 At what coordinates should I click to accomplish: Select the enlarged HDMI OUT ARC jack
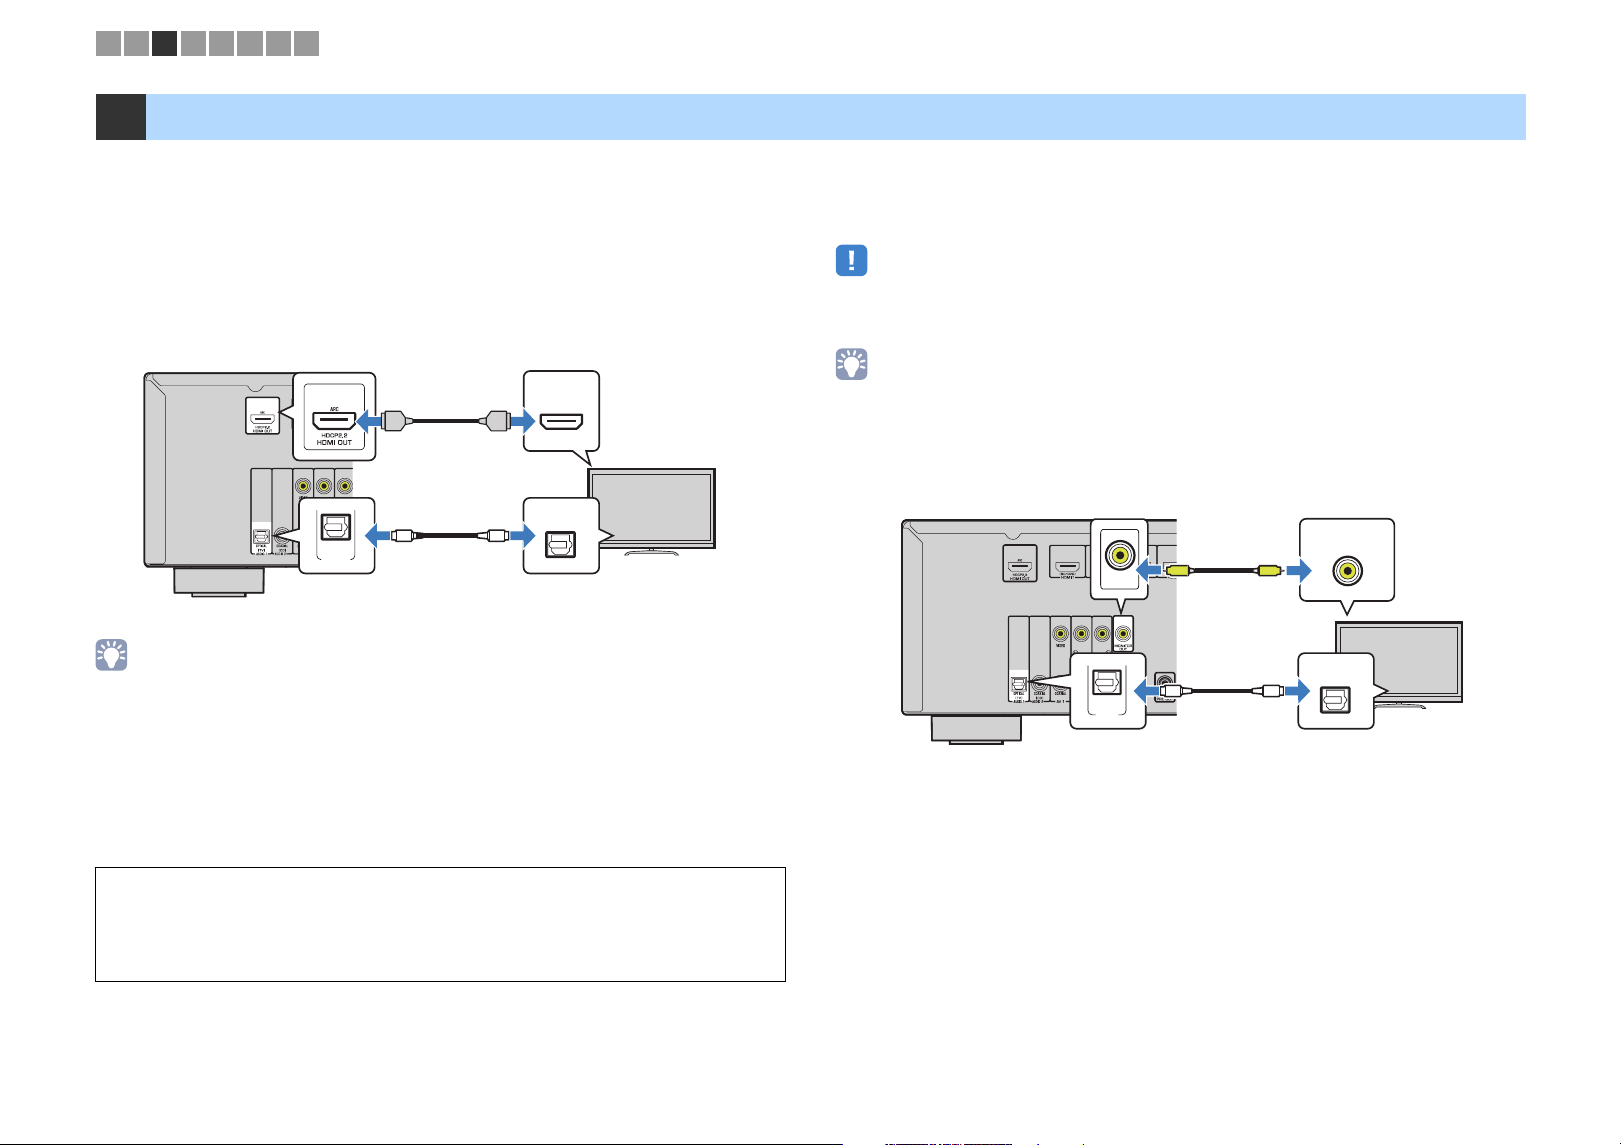point(334,417)
